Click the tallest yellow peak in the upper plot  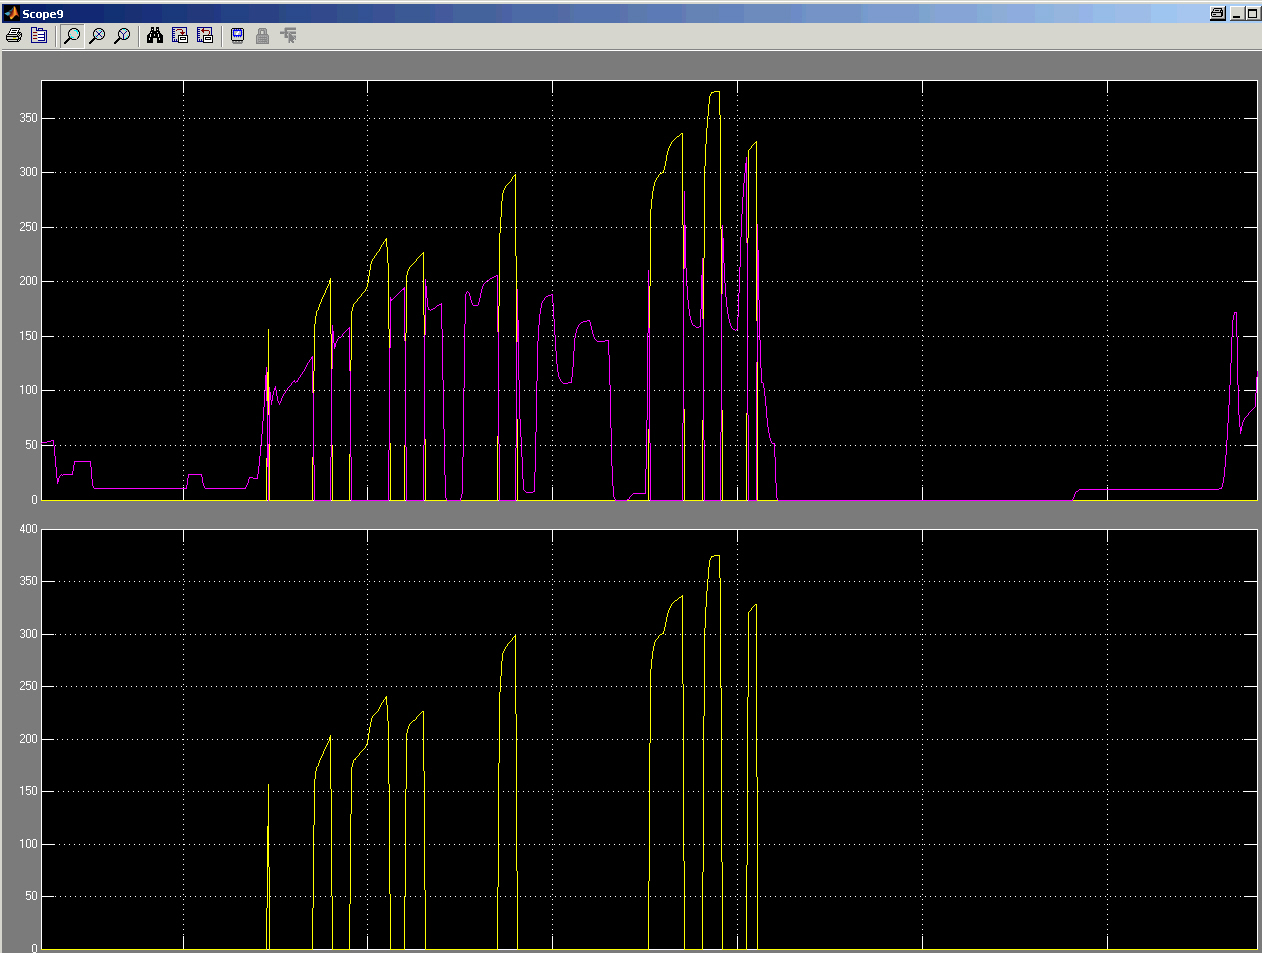pos(714,92)
